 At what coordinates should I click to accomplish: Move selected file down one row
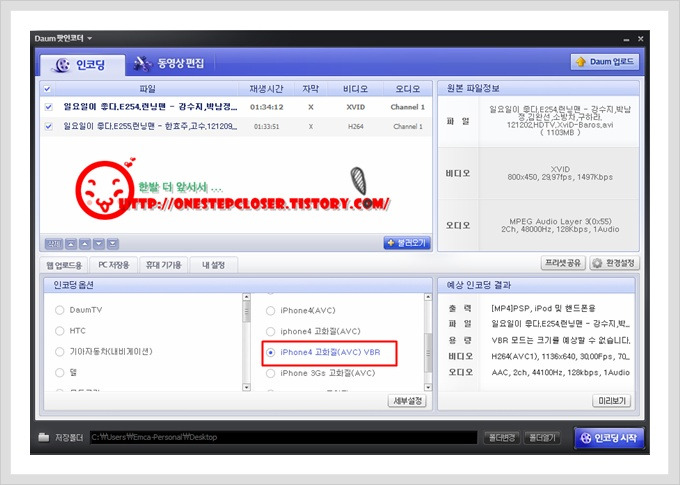(x=99, y=244)
